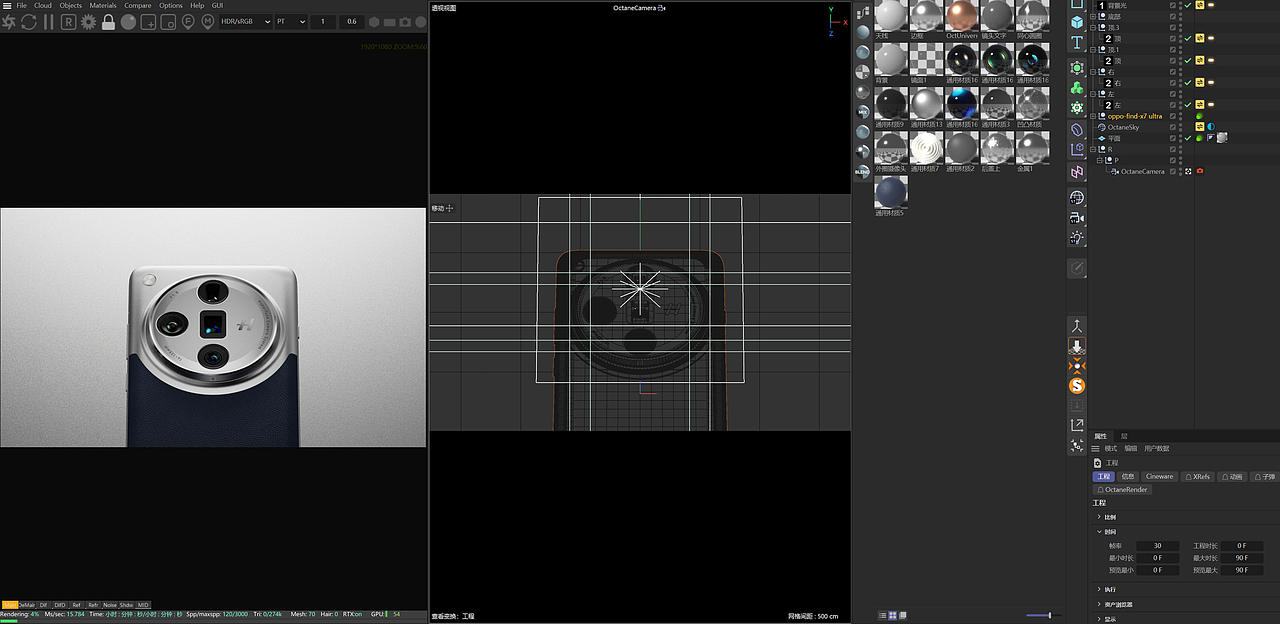Select the OctUniverse copper material

[961, 15]
